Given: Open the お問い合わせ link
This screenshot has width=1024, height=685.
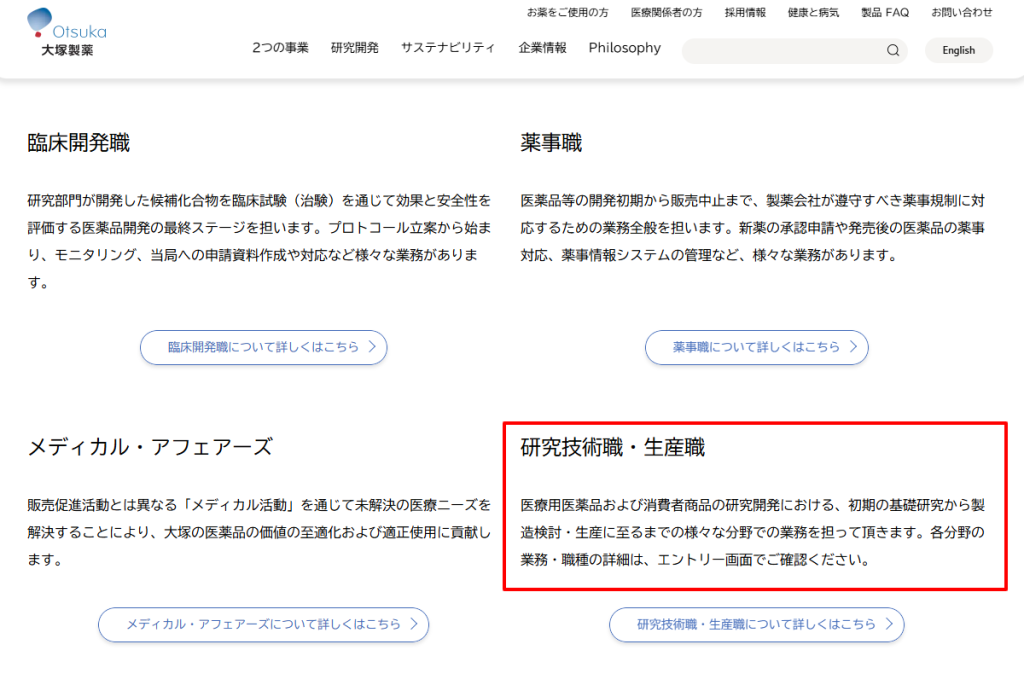Looking at the screenshot, I should pos(961,12).
